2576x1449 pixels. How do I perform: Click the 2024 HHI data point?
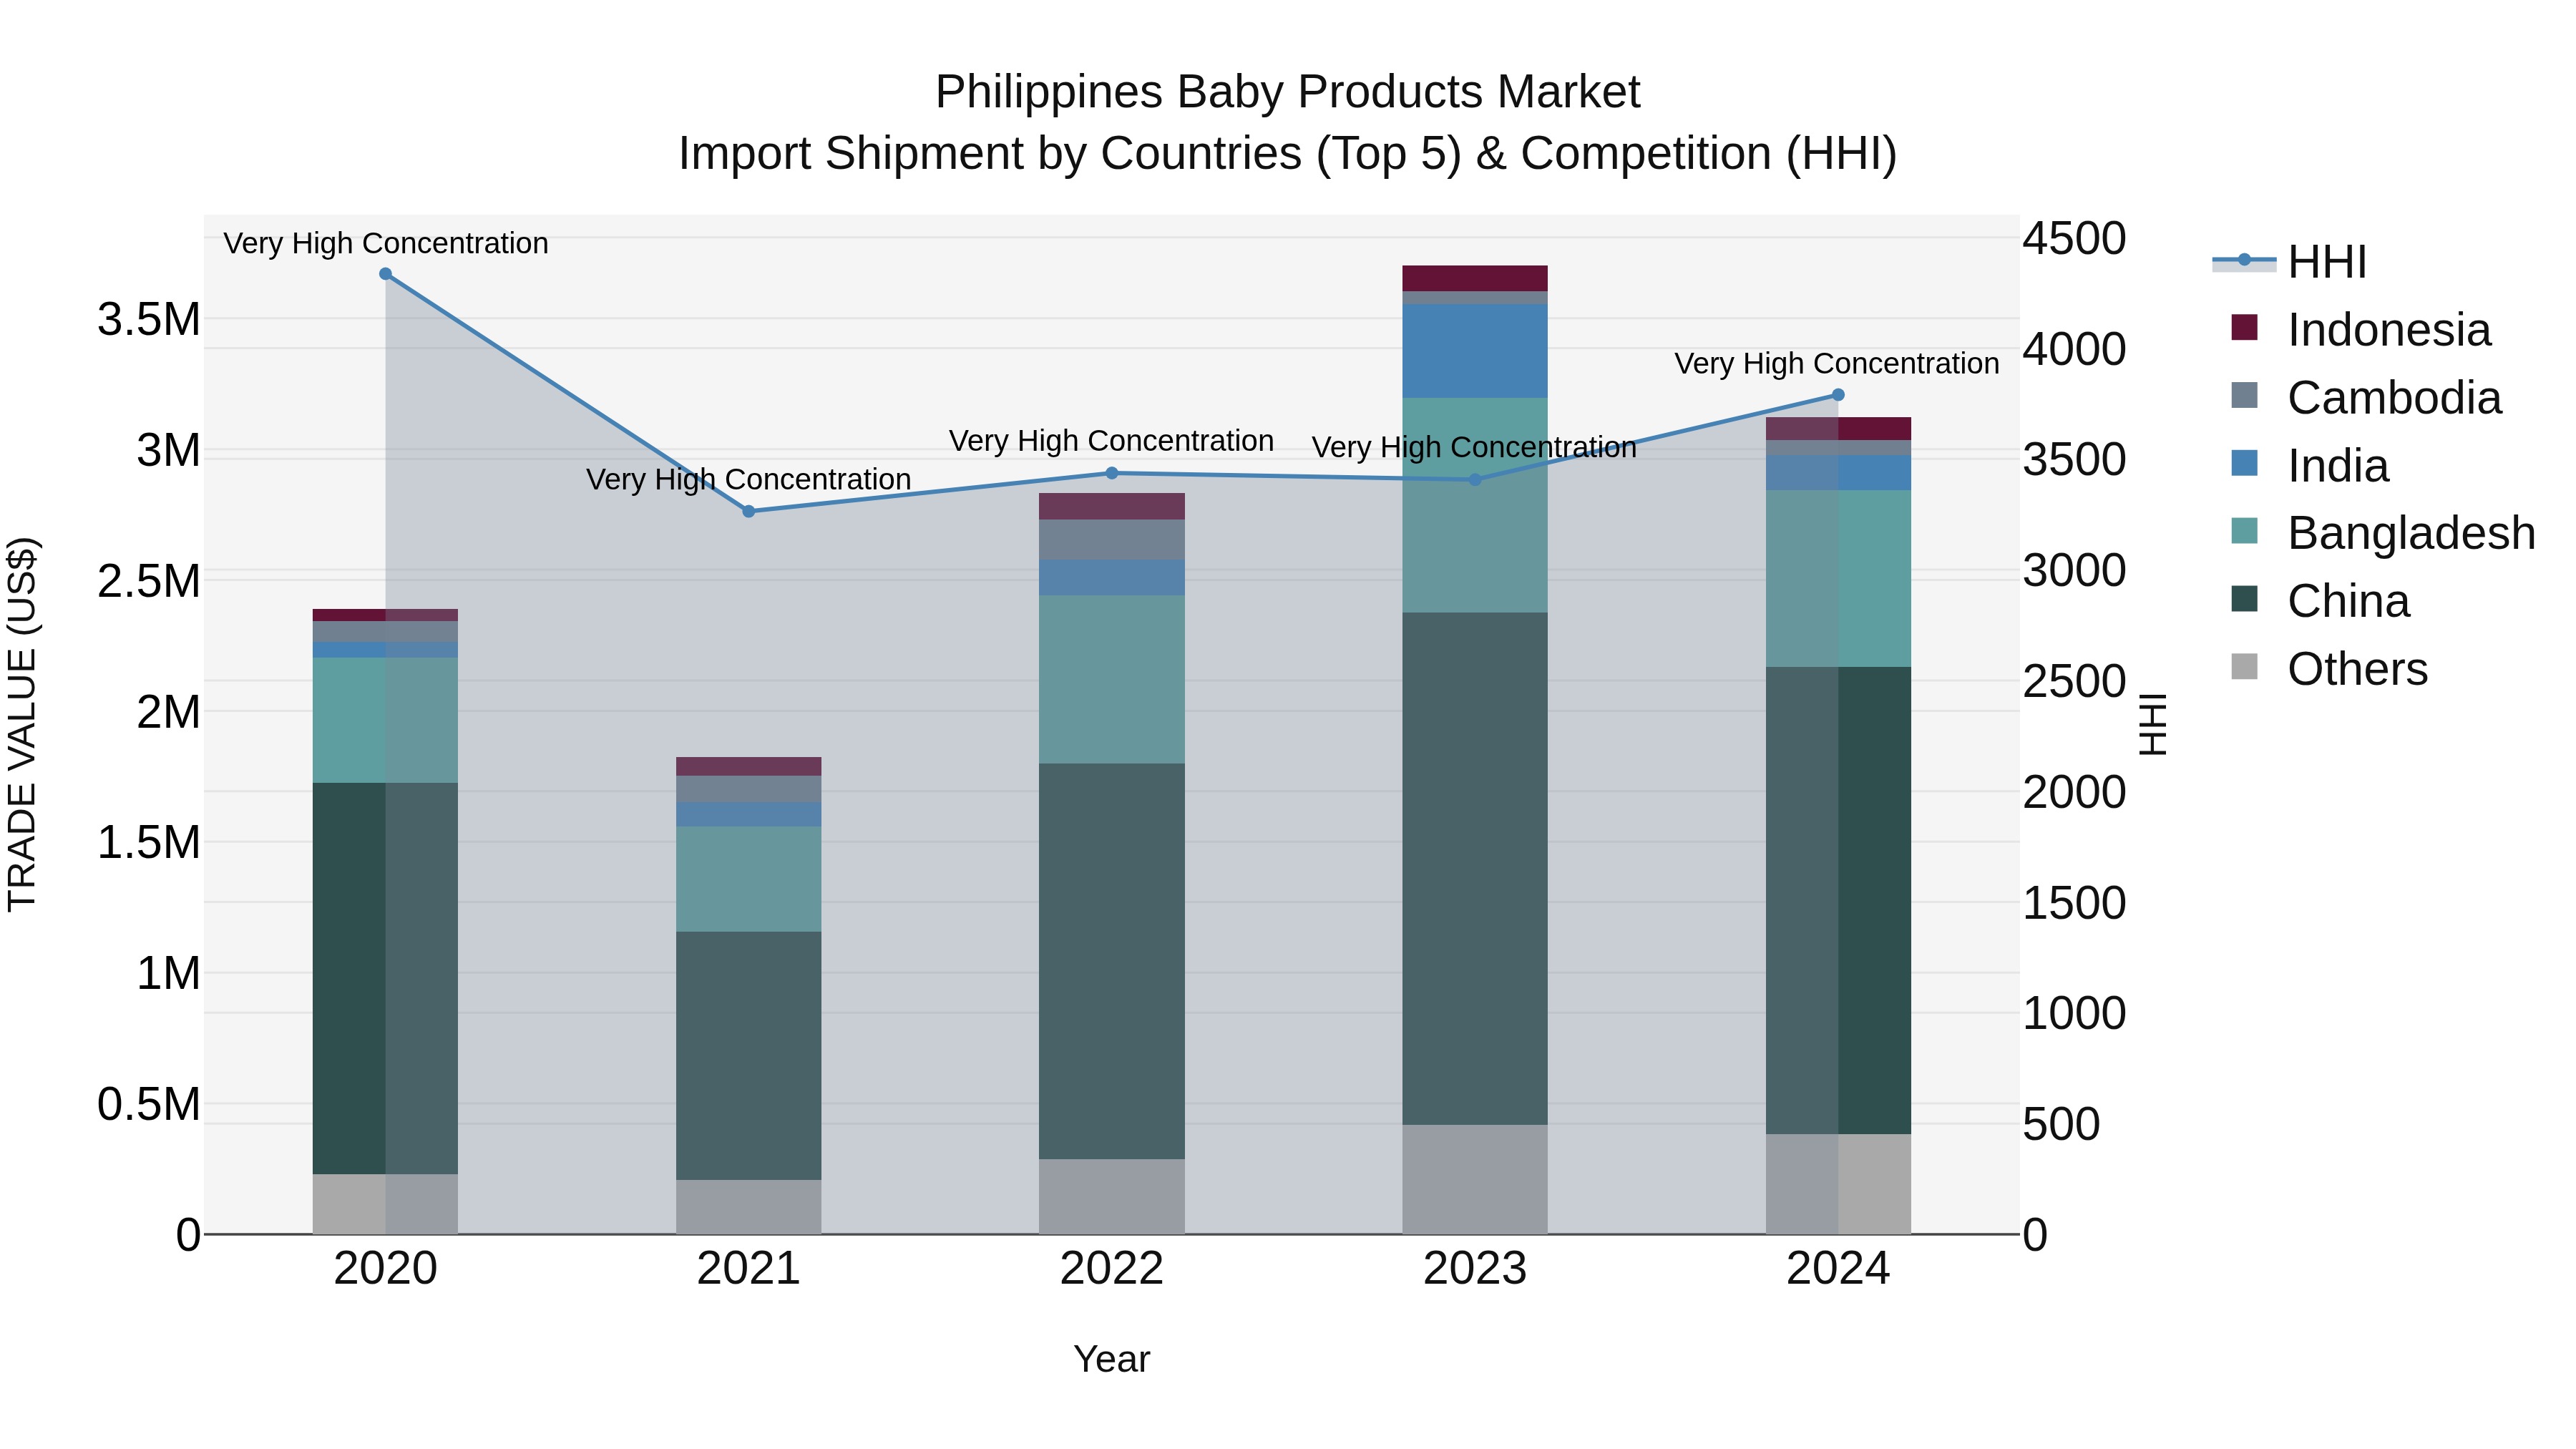click(x=1838, y=395)
